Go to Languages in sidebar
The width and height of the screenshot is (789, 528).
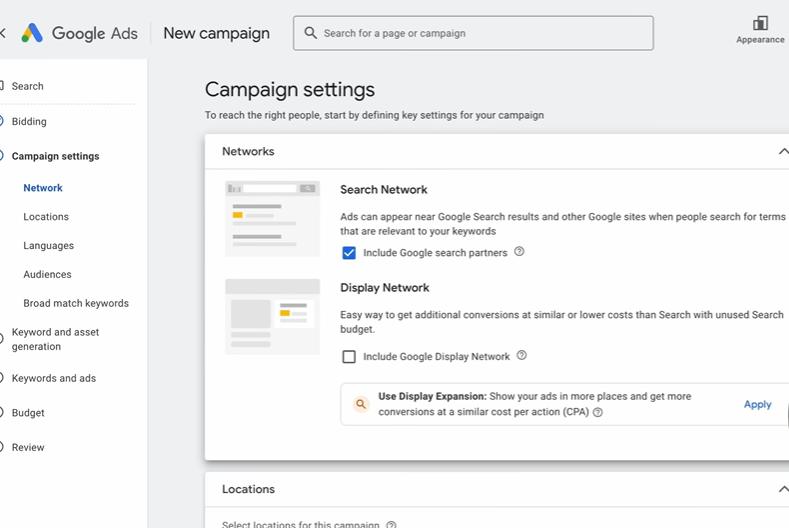pos(48,245)
